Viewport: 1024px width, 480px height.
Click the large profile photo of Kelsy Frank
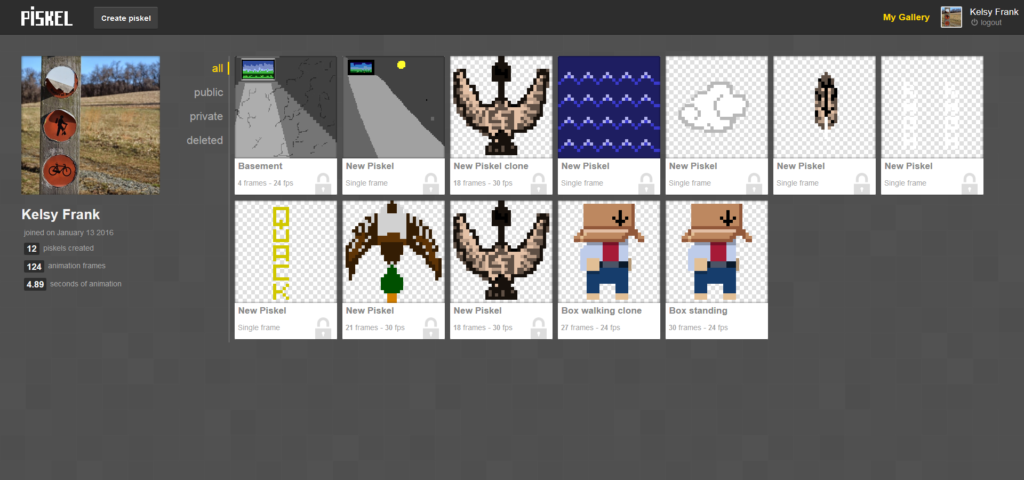click(x=90, y=125)
